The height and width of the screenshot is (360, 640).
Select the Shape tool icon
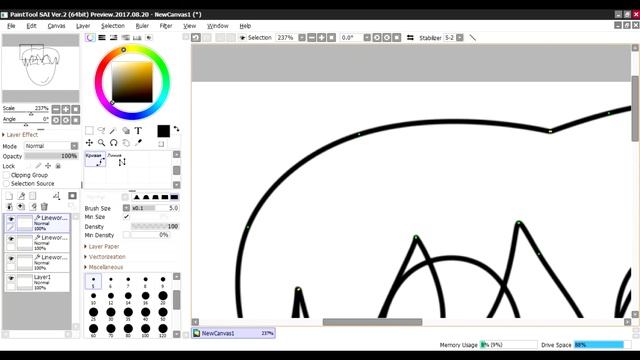pos(126,131)
